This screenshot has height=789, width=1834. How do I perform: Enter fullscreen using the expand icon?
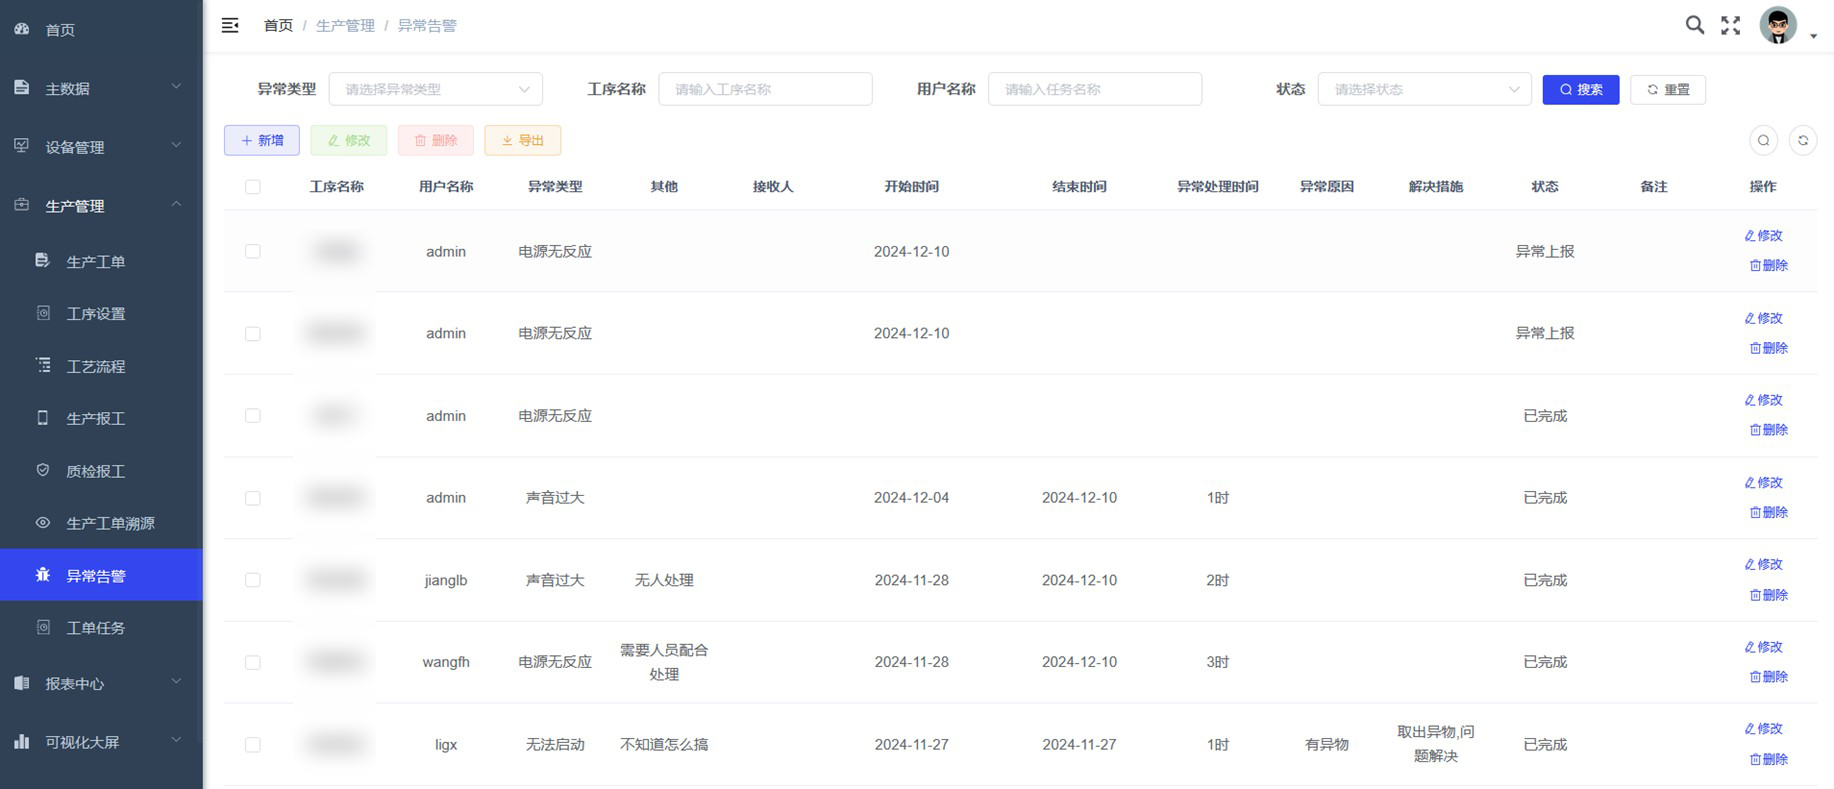tap(1730, 26)
